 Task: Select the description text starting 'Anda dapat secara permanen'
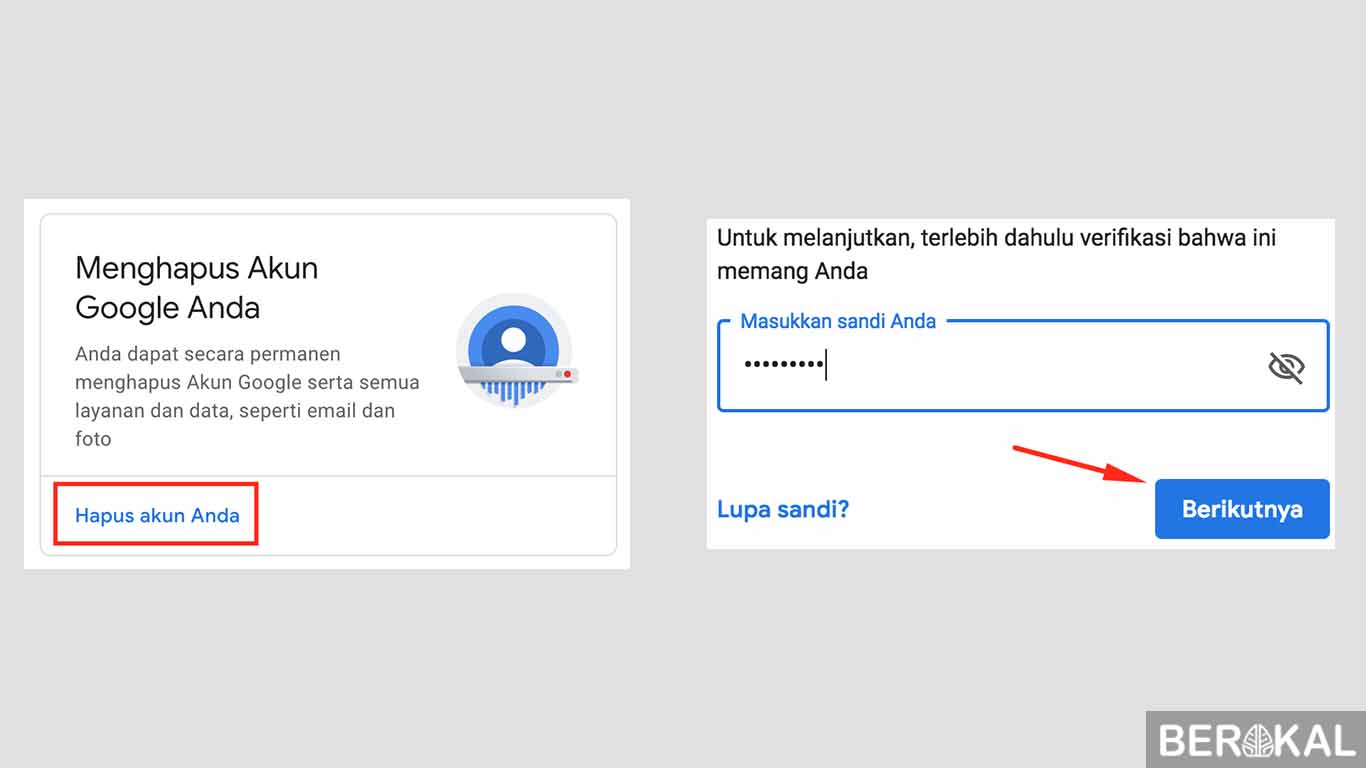[x=248, y=396]
